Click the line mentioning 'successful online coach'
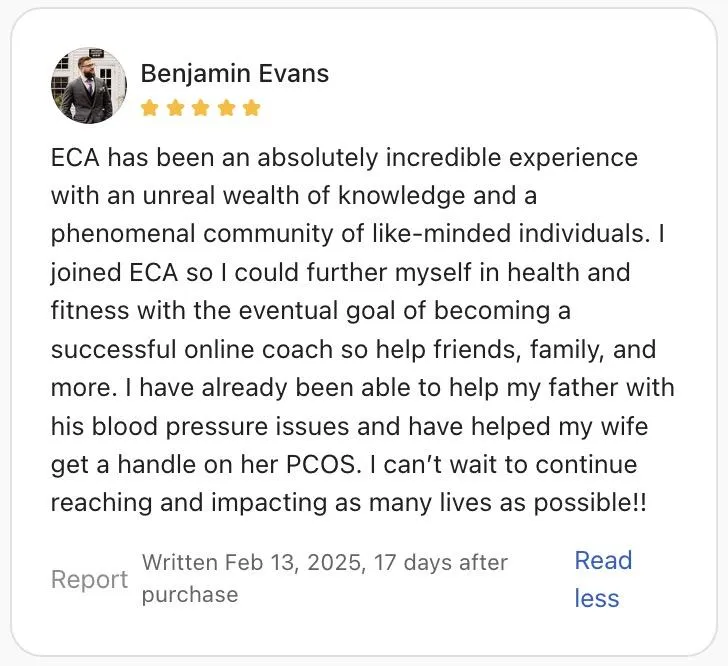The height and width of the screenshot is (666, 728). [353, 349]
